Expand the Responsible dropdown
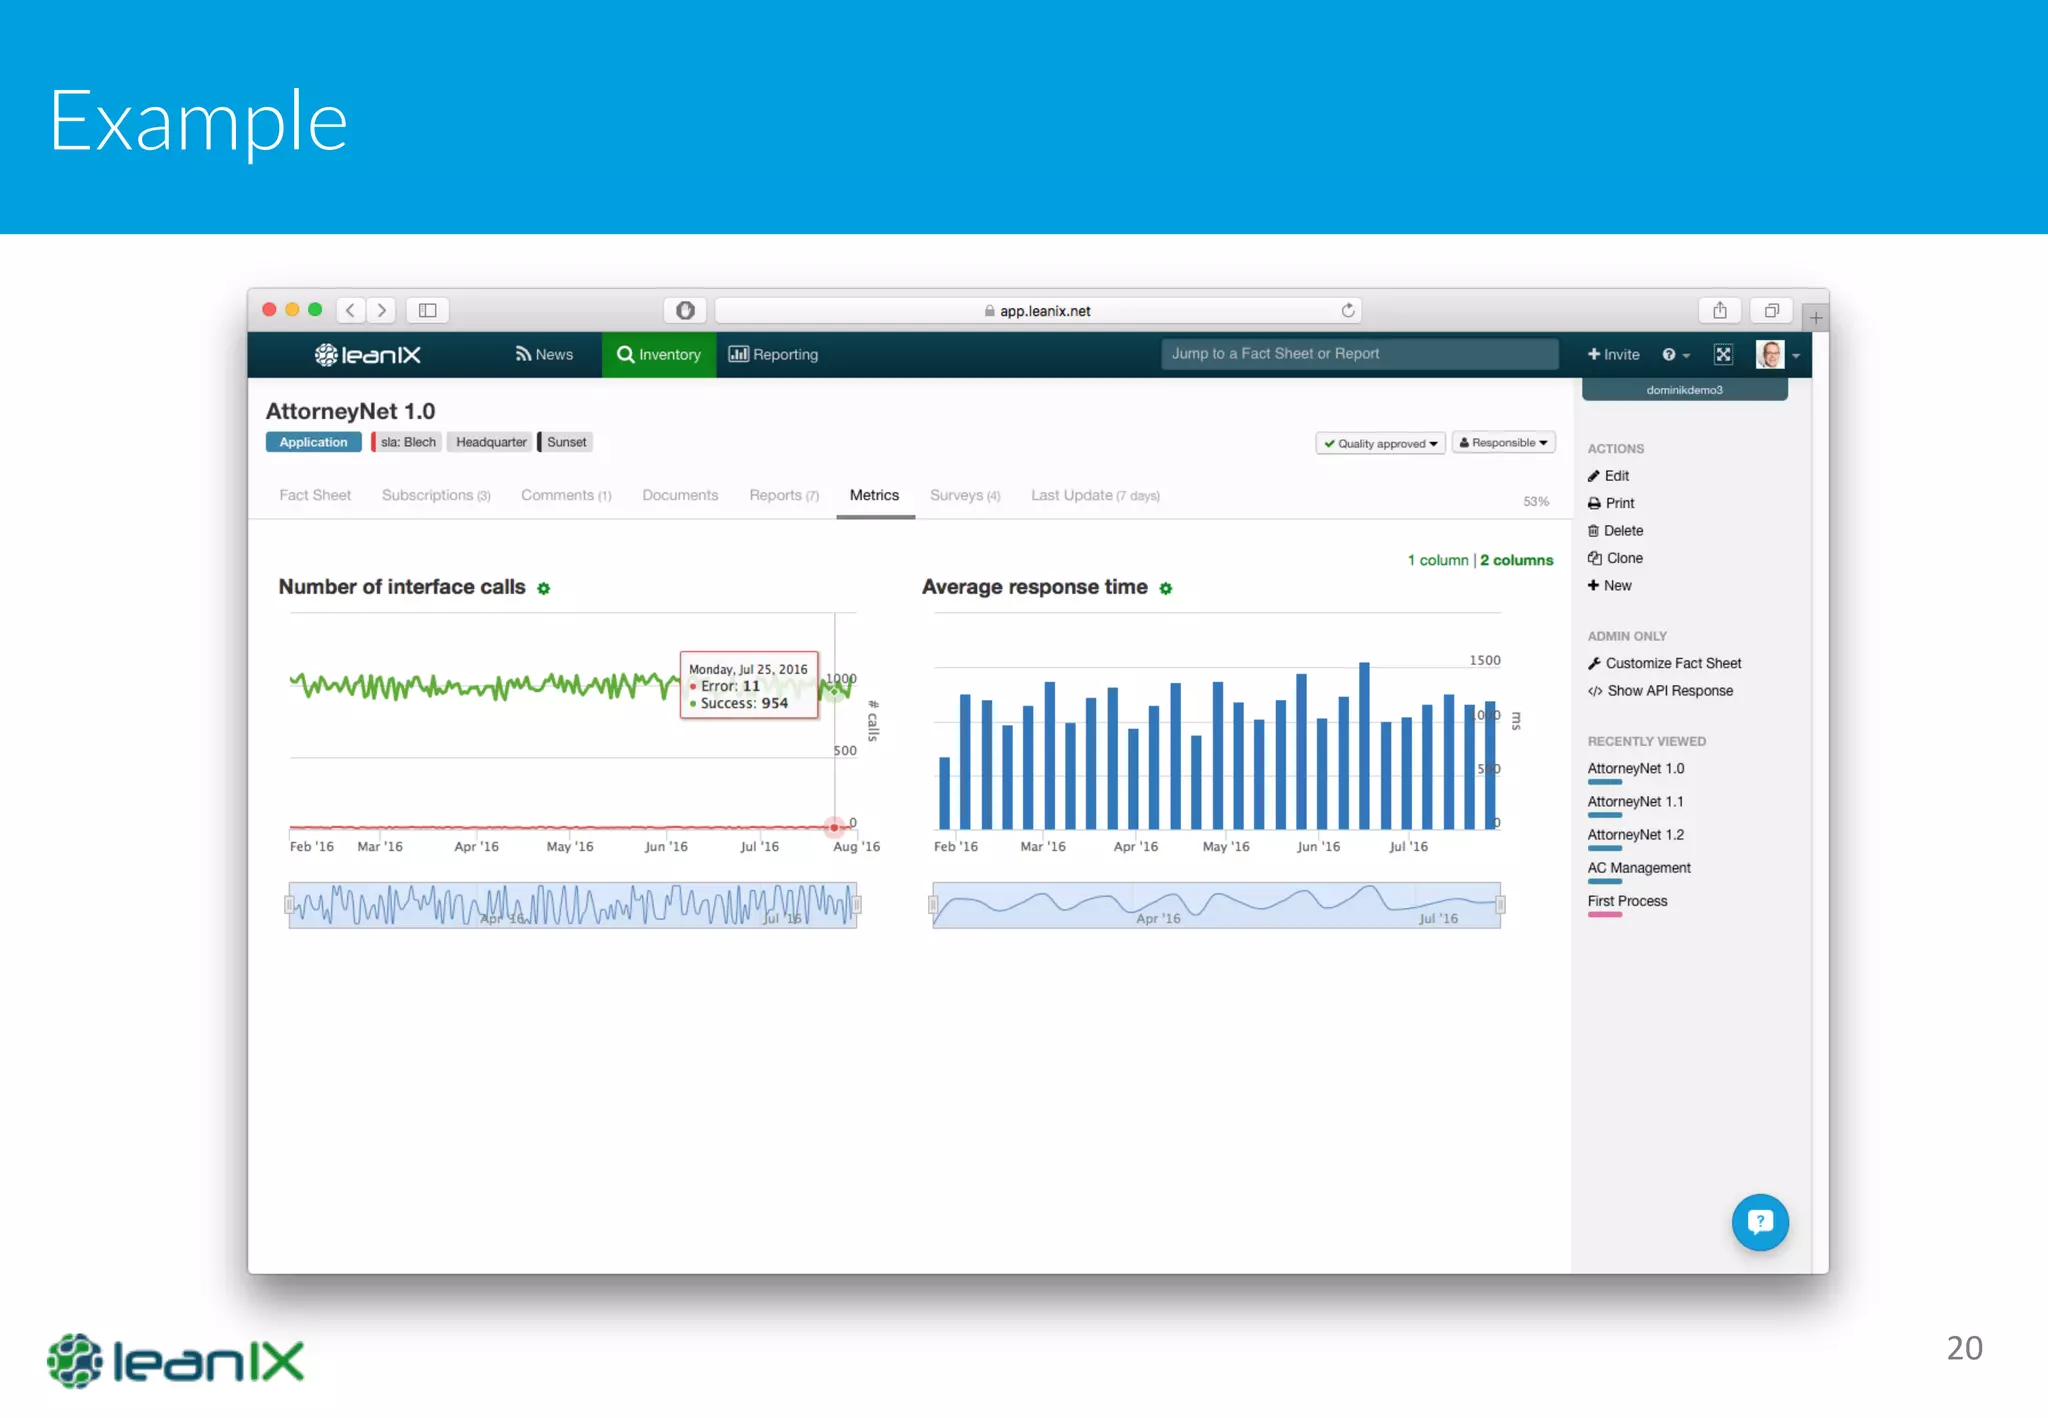This screenshot has height=1418, width=2048. (x=1503, y=443)
